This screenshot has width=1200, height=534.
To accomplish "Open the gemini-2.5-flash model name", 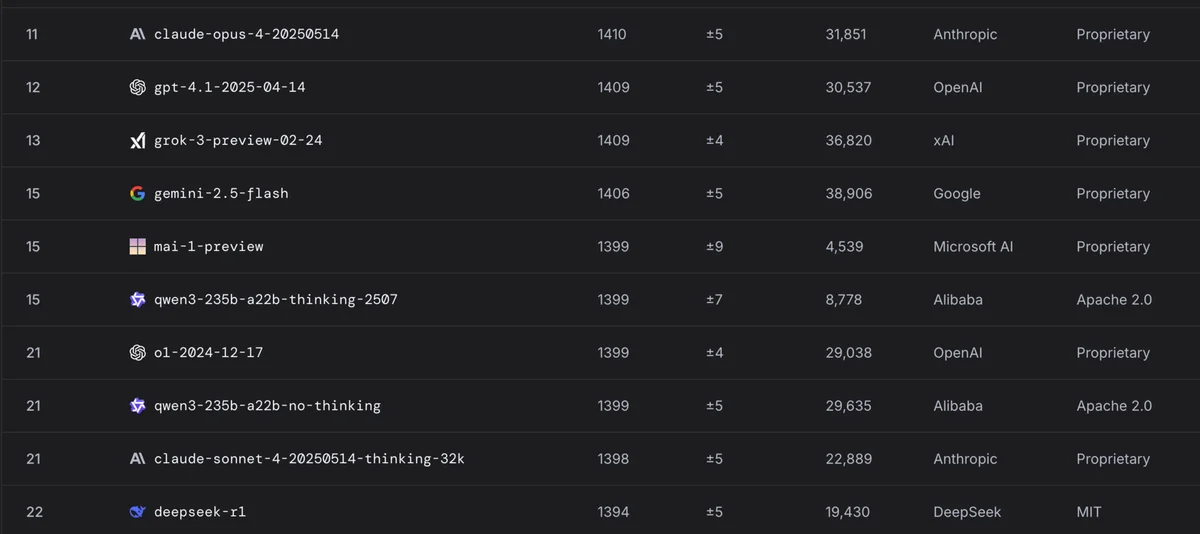I will pos(221,194).
